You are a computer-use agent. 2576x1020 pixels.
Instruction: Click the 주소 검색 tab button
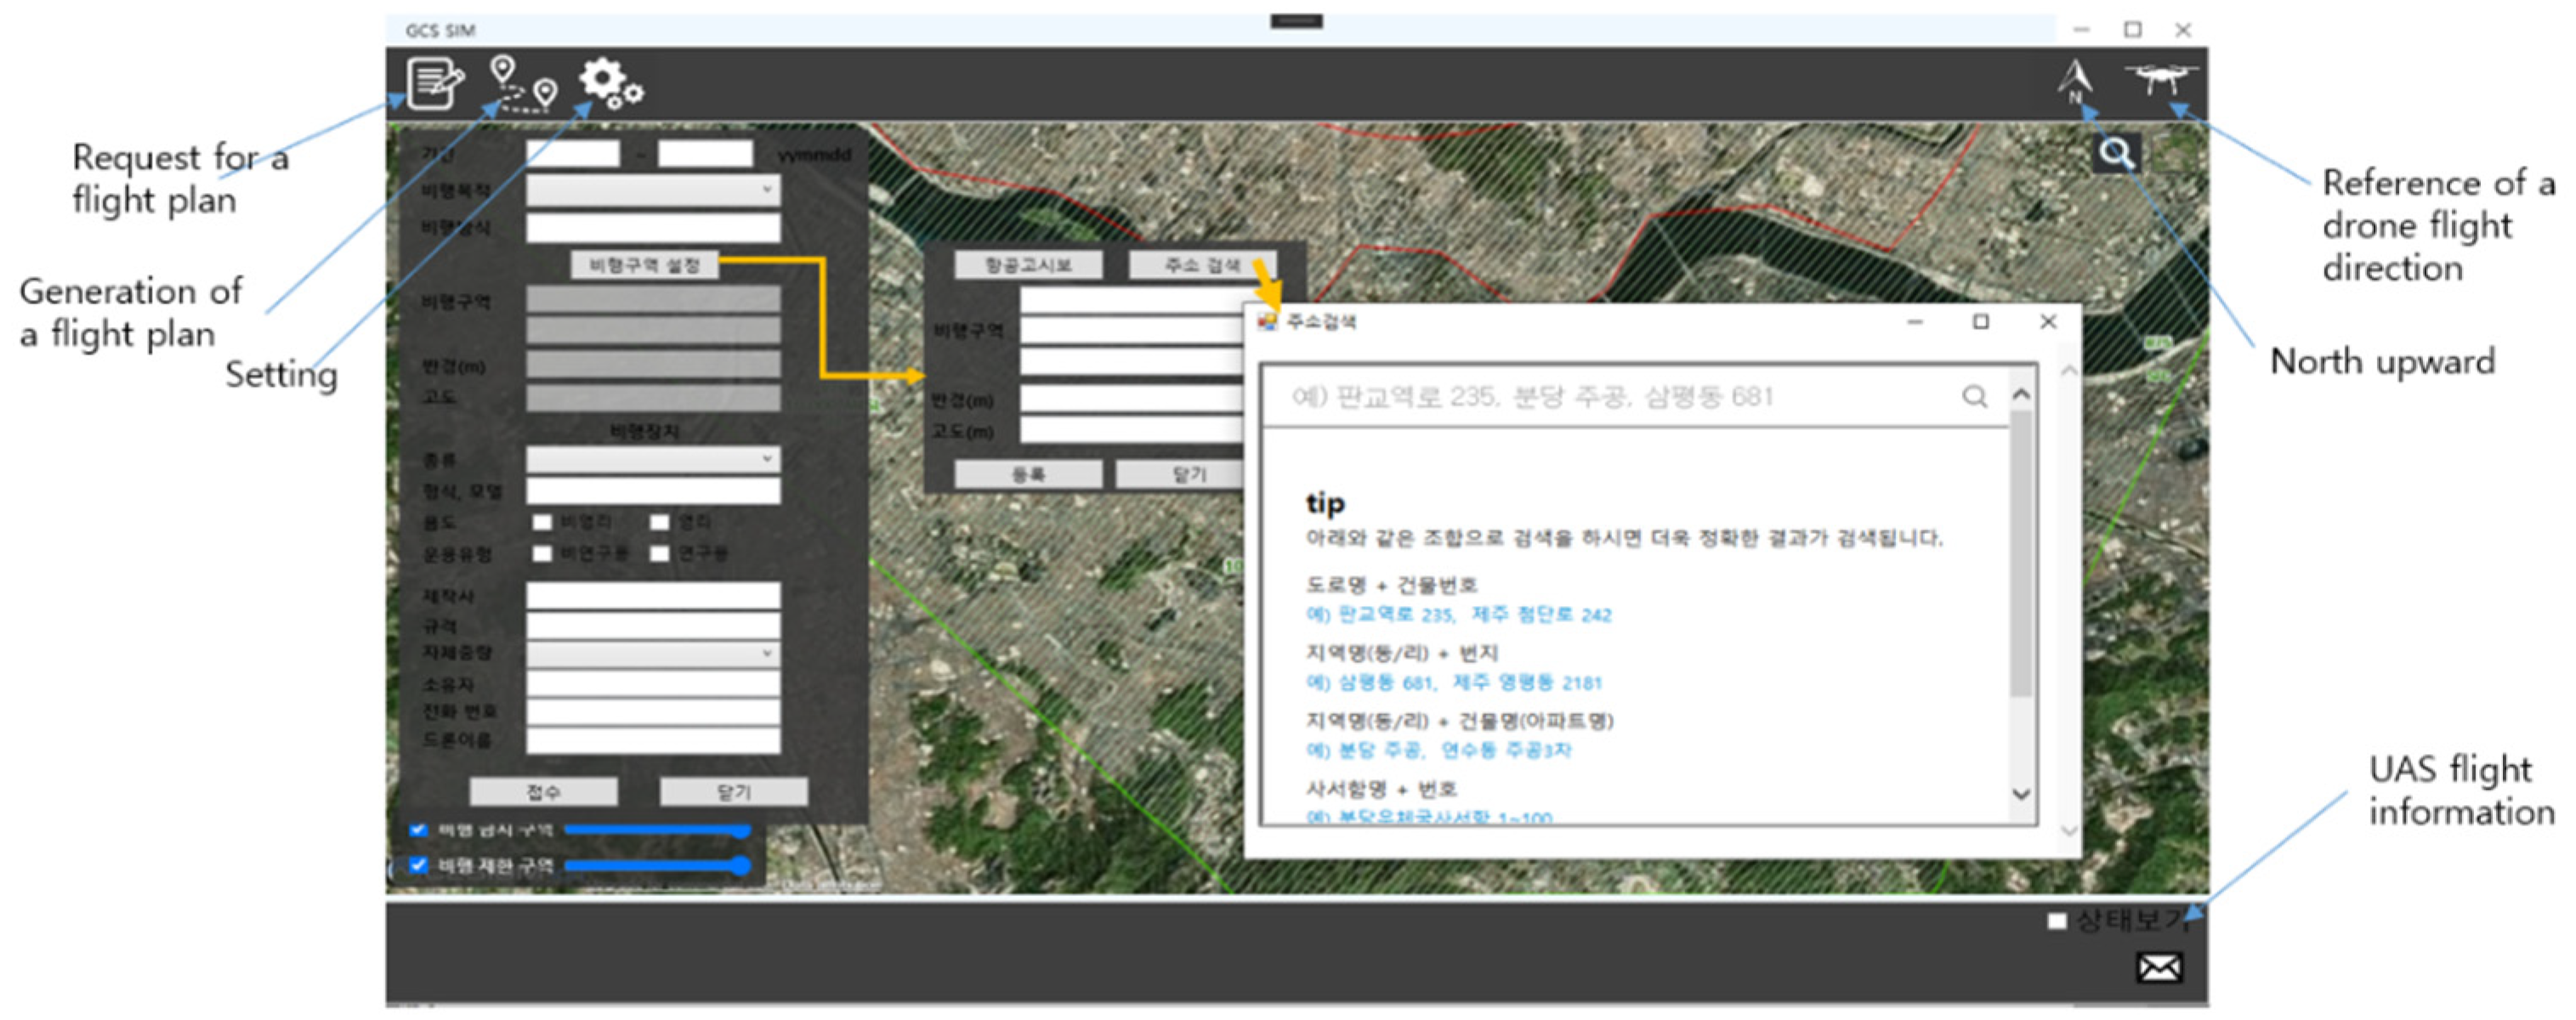1201,265
